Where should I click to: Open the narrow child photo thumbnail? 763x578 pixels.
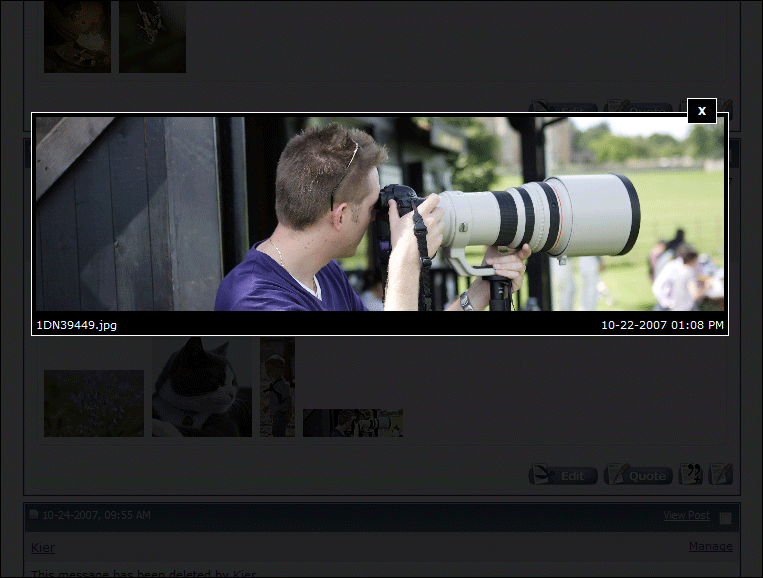pos(277,387)
